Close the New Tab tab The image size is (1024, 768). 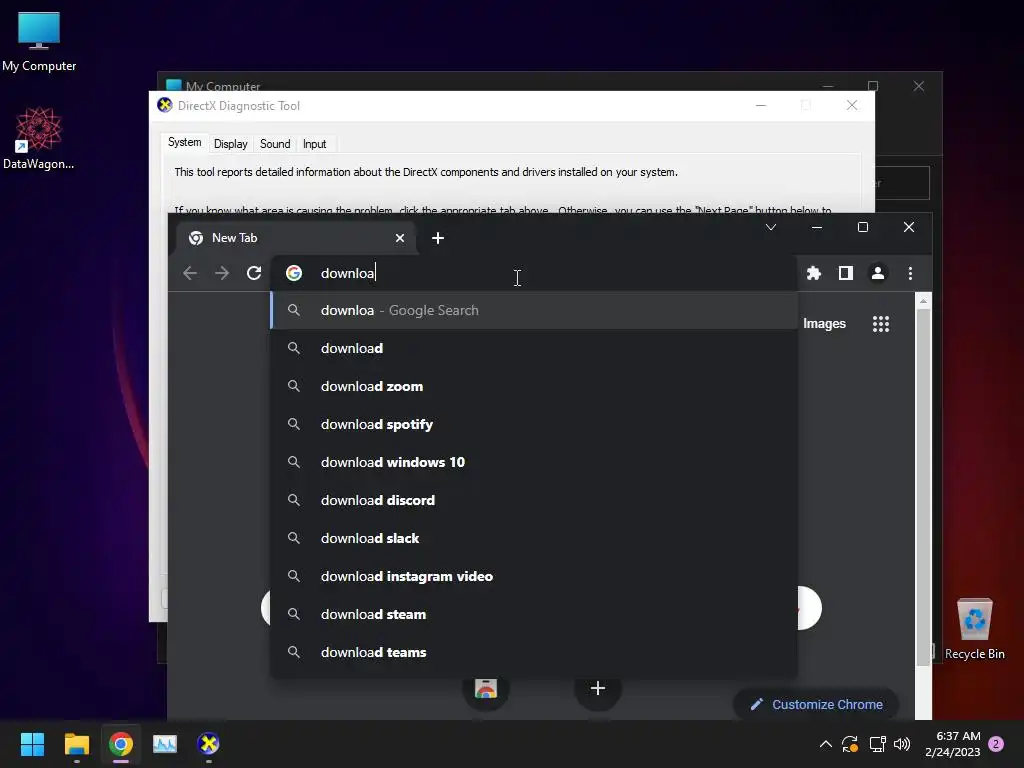(x=400, y=238)
